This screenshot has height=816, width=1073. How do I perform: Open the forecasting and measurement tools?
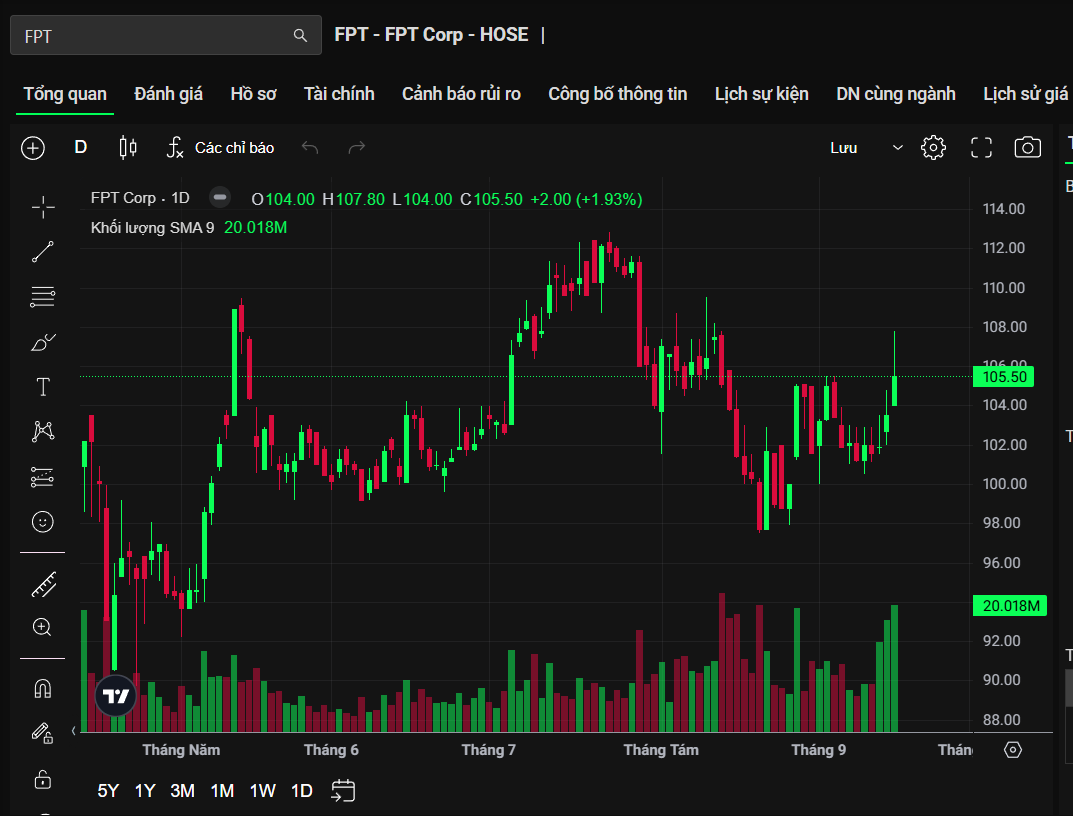click(x=42, y=477)
